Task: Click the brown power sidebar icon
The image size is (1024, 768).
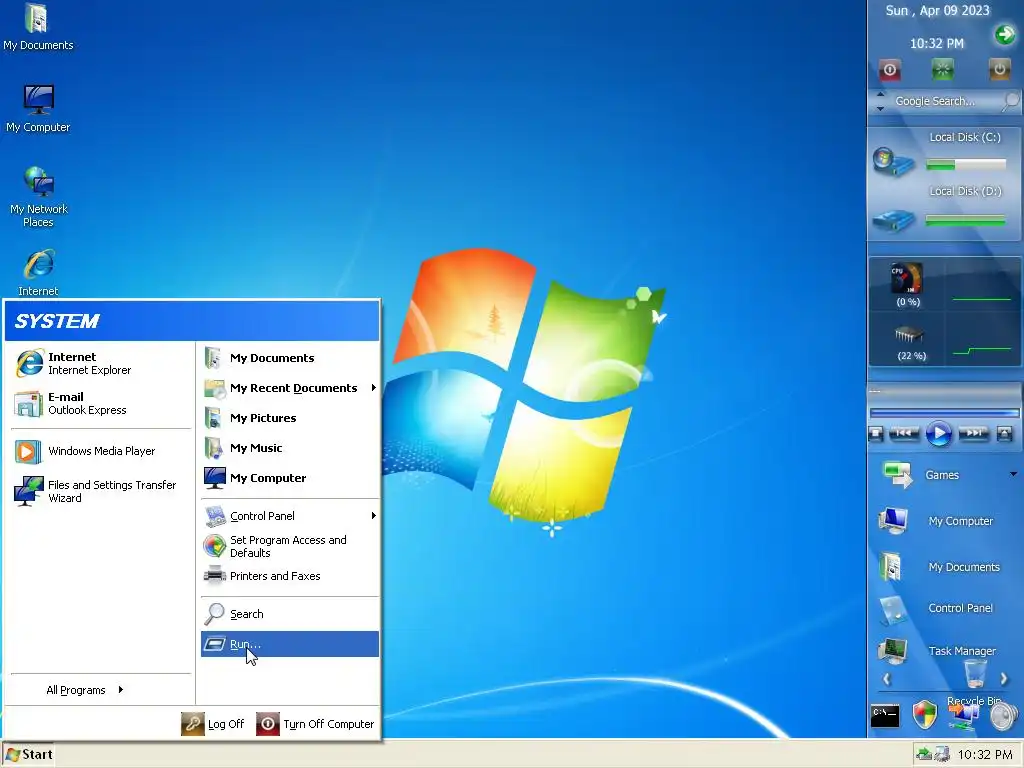Action: tap(999, 69)
